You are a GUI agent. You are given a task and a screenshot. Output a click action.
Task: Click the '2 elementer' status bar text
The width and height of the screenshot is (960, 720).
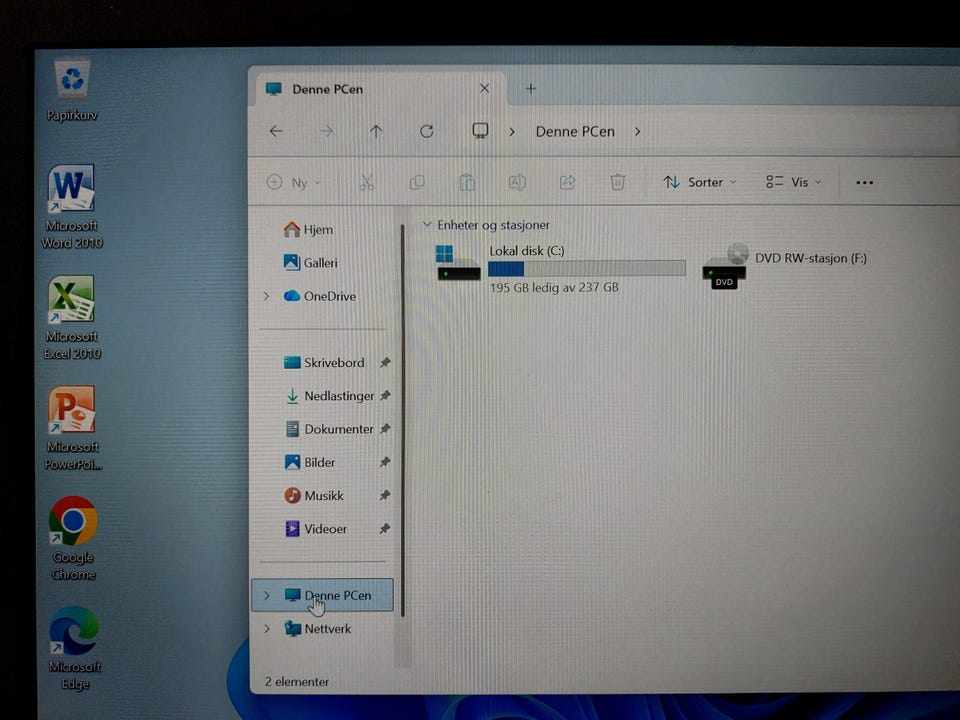(x=297, y=681)
